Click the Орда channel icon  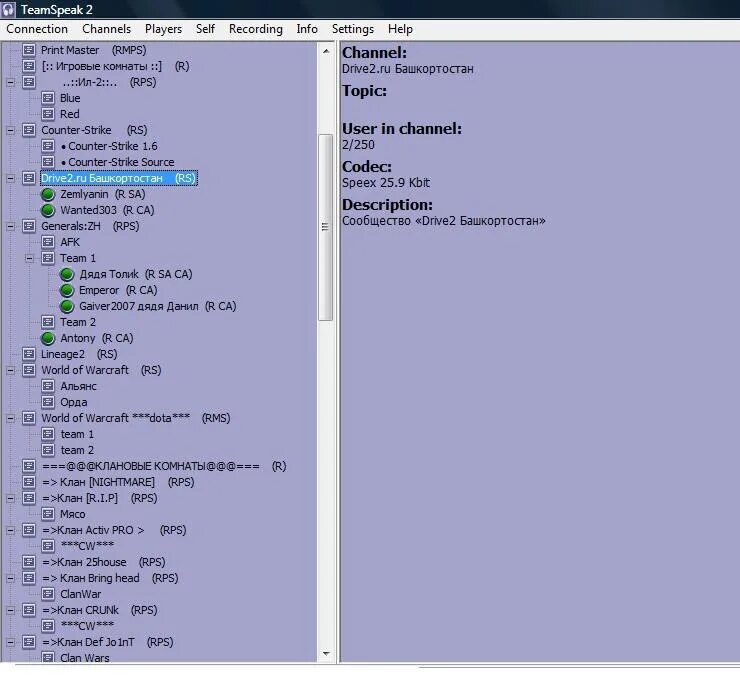click(48, 403)
